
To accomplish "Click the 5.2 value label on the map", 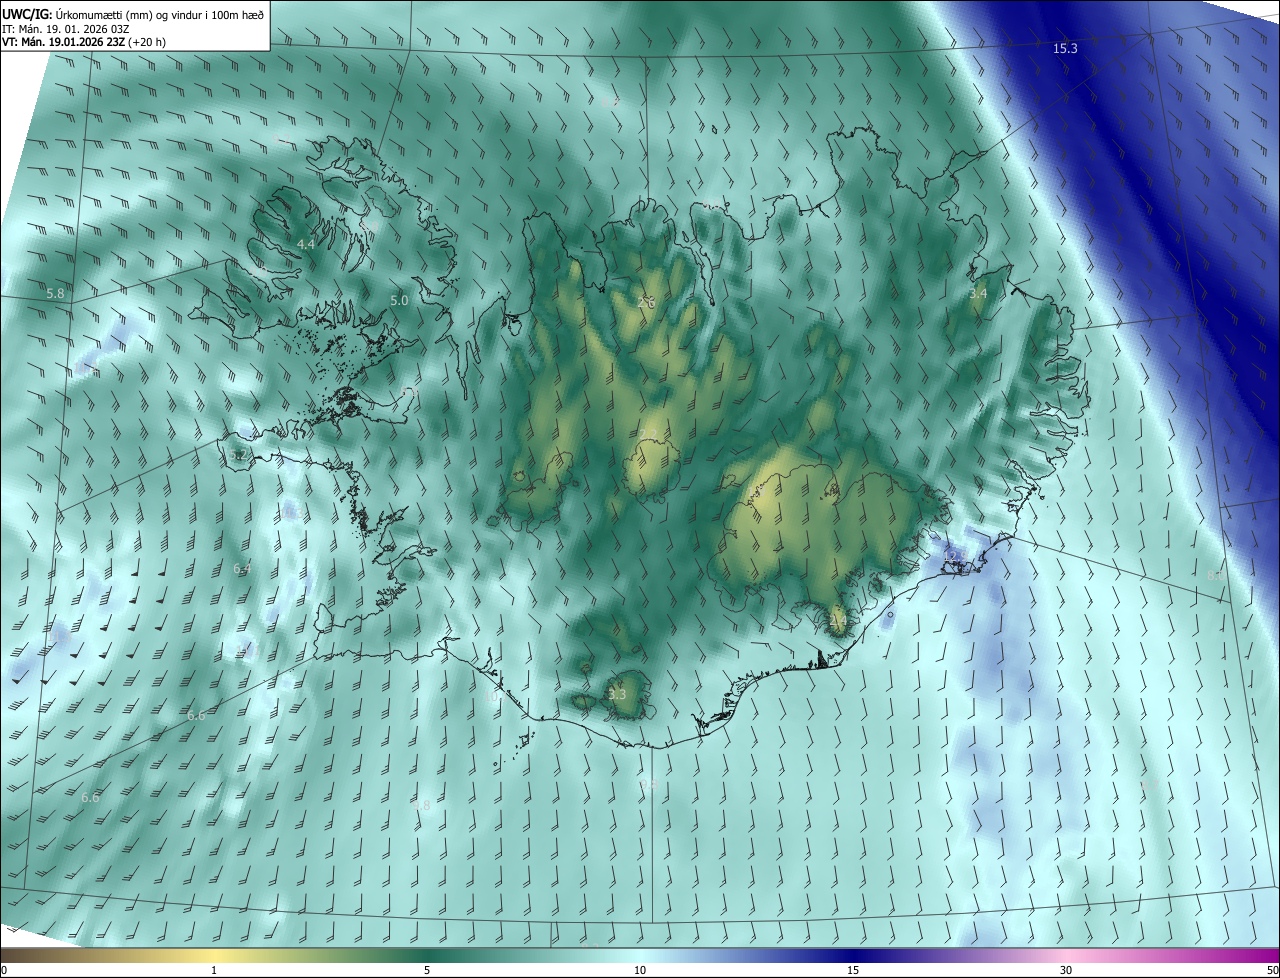I will 238,454.
